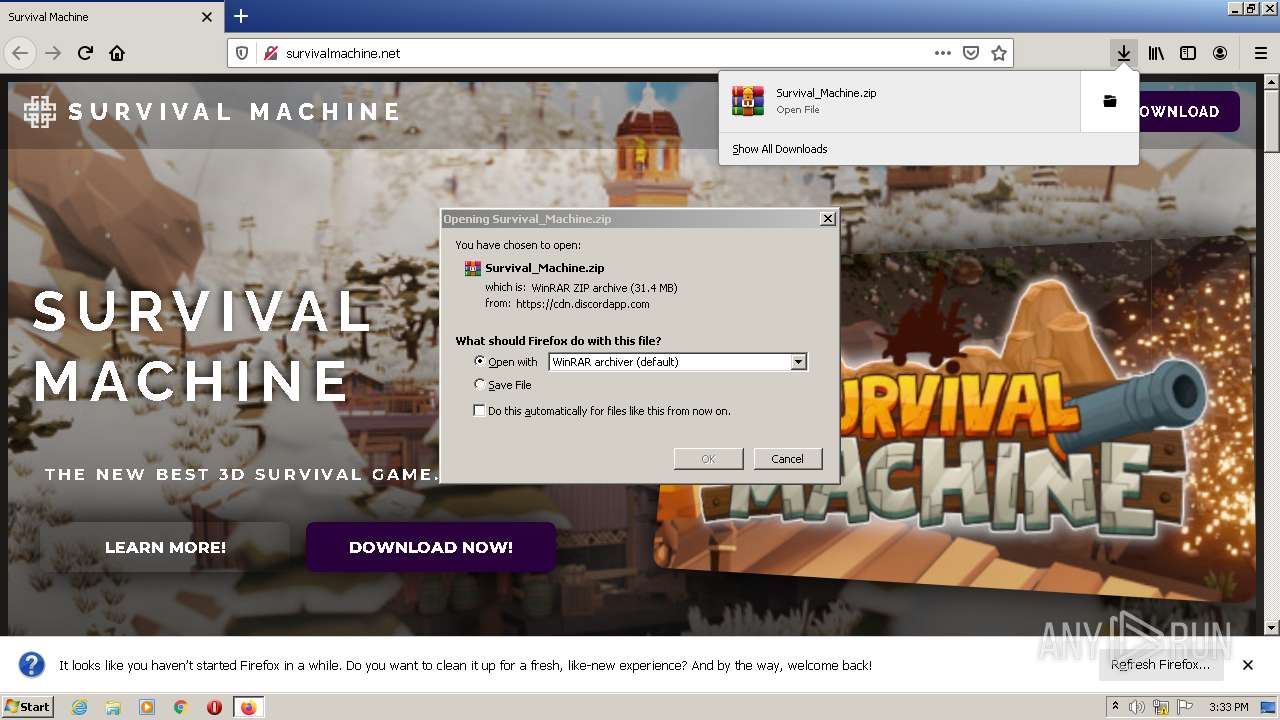The width and height of the screenshot is (1280, 720).
Task: Open Survival_Machine.zip from downloads panel
Action: (900, 101)
